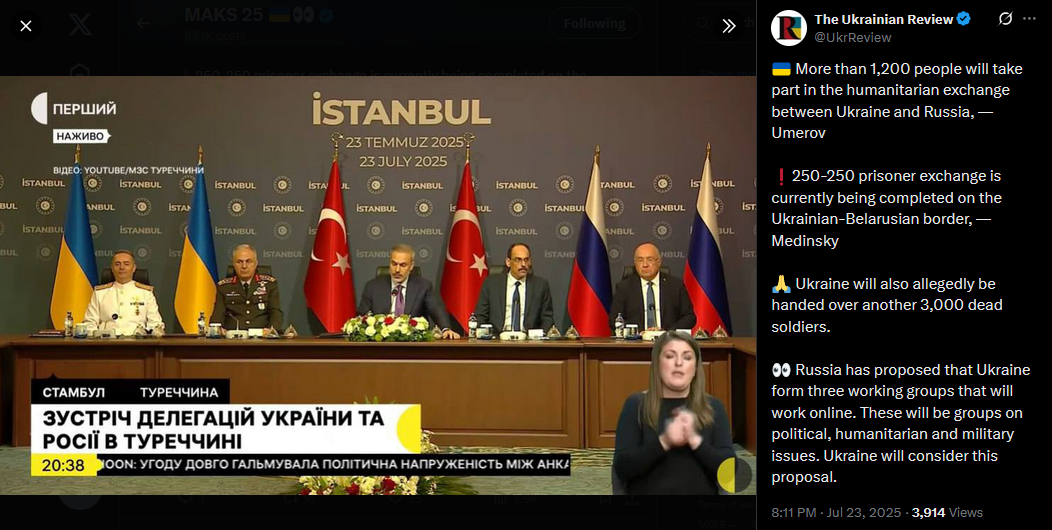Open the post timestamp 8:11 PM Jul 23, 2025

point(836,513)
